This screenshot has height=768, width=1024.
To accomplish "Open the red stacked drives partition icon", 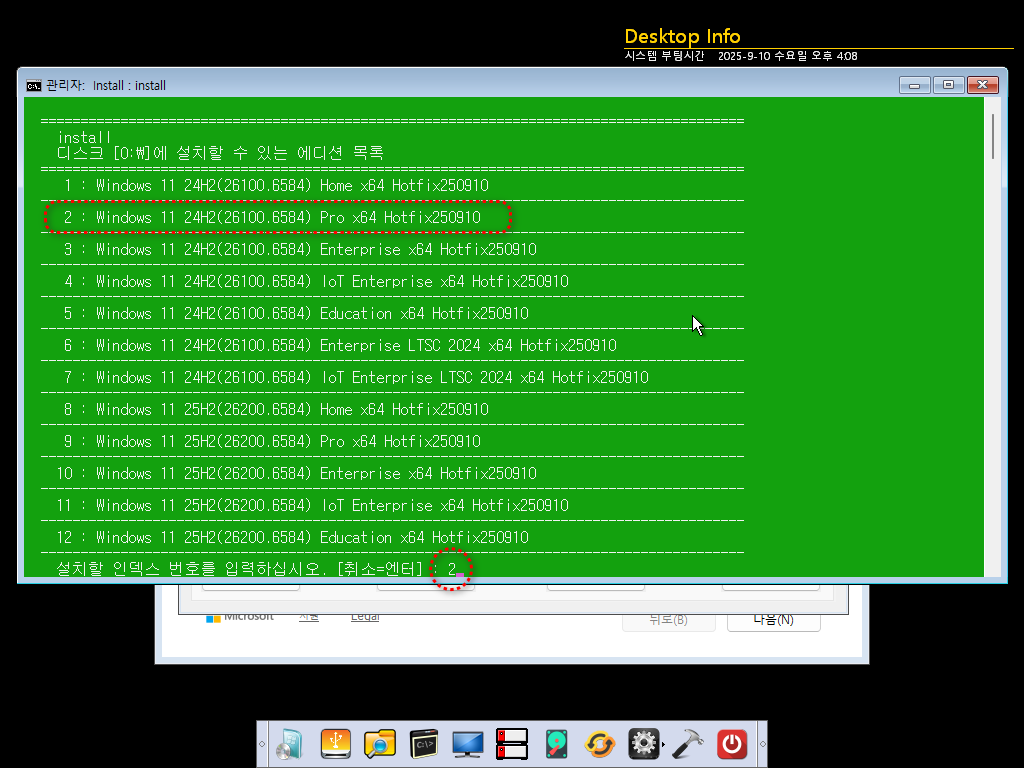I will tap(511, 744).
